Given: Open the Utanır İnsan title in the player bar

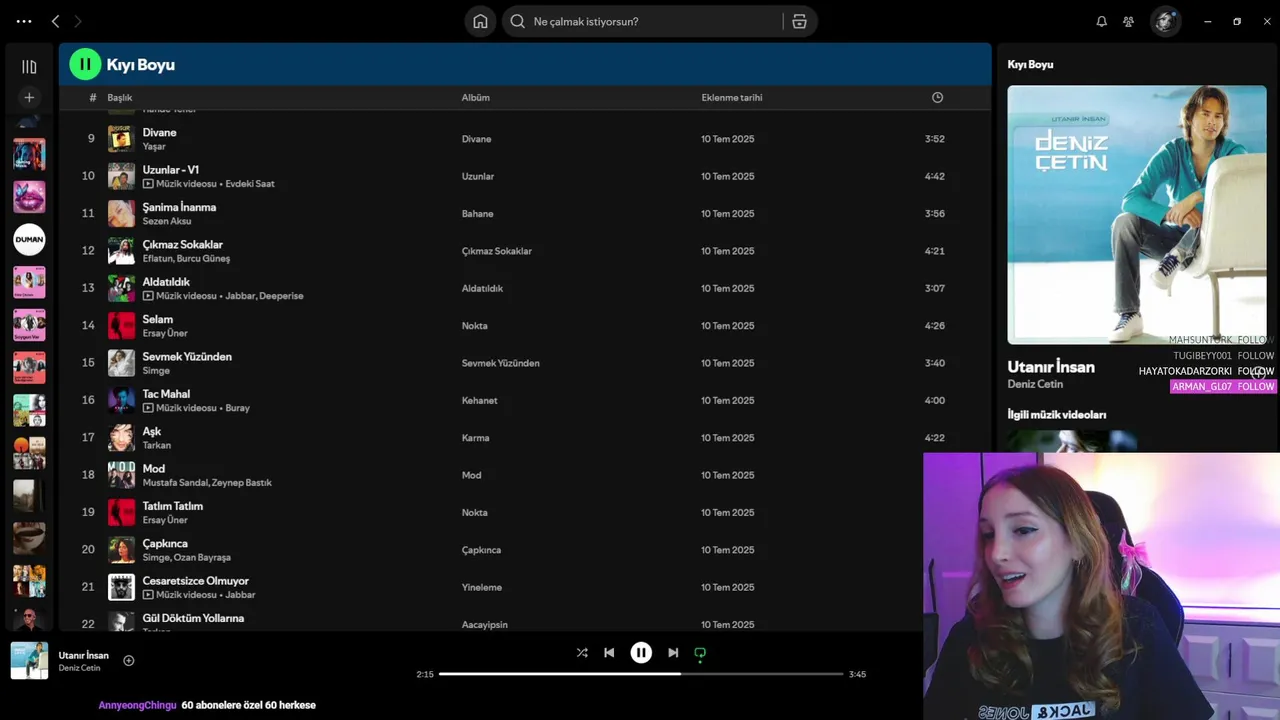Looking at the screenshot, I should tap(84, 655).
